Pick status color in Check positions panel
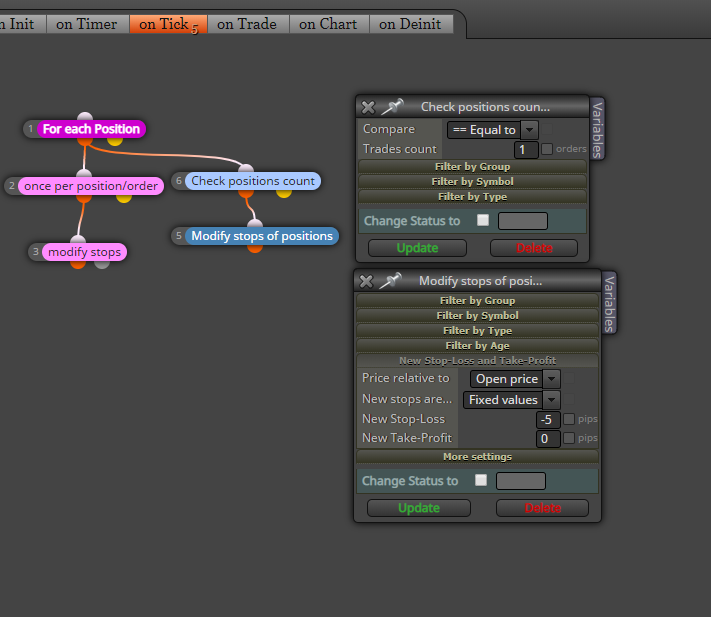 coord(523,221)
